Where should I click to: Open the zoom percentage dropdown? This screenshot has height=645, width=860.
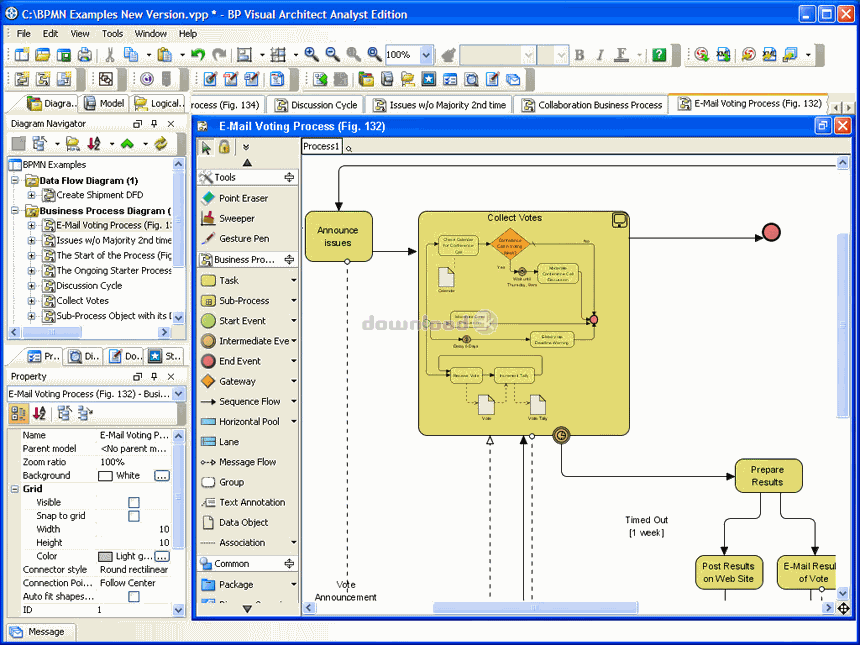pyautogui.click(x=426, y=54)
